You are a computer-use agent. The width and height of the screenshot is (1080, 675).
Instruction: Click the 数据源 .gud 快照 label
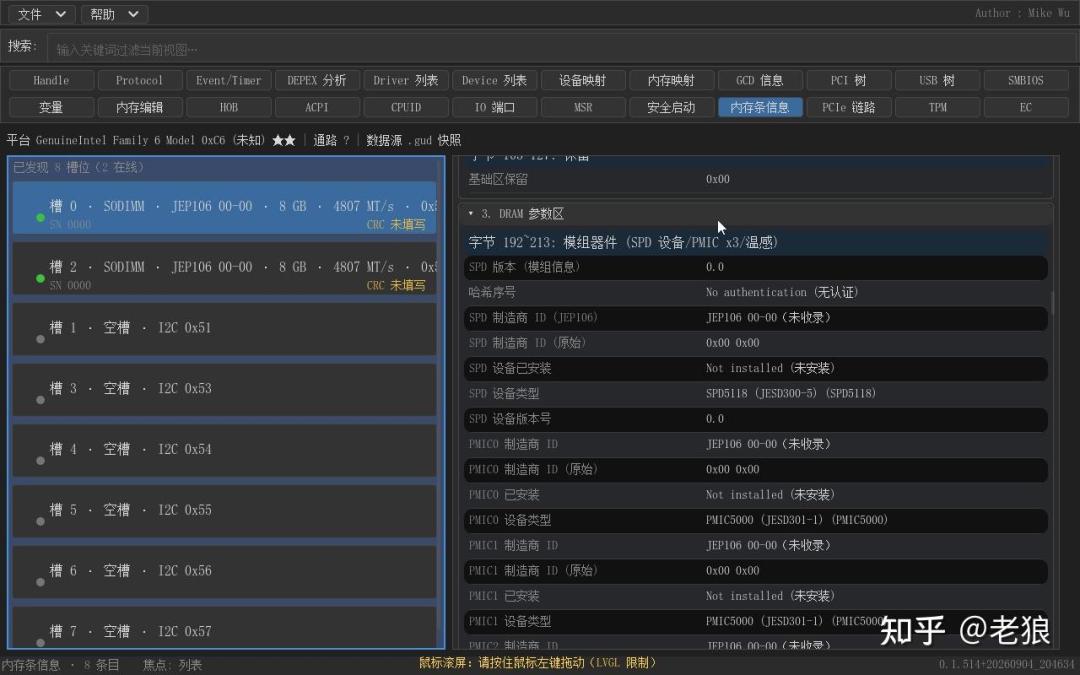click(413, 141)
